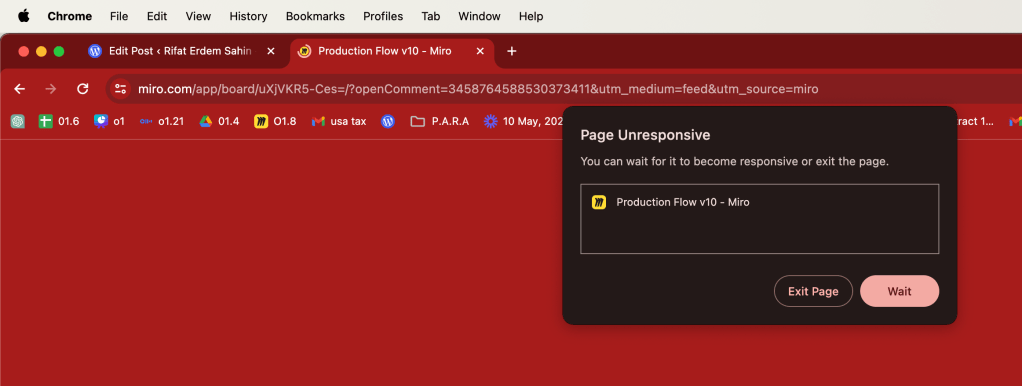Open the P.A.R.A bookmark folder
Viewport: 1022px width, 386px height.
439,121
